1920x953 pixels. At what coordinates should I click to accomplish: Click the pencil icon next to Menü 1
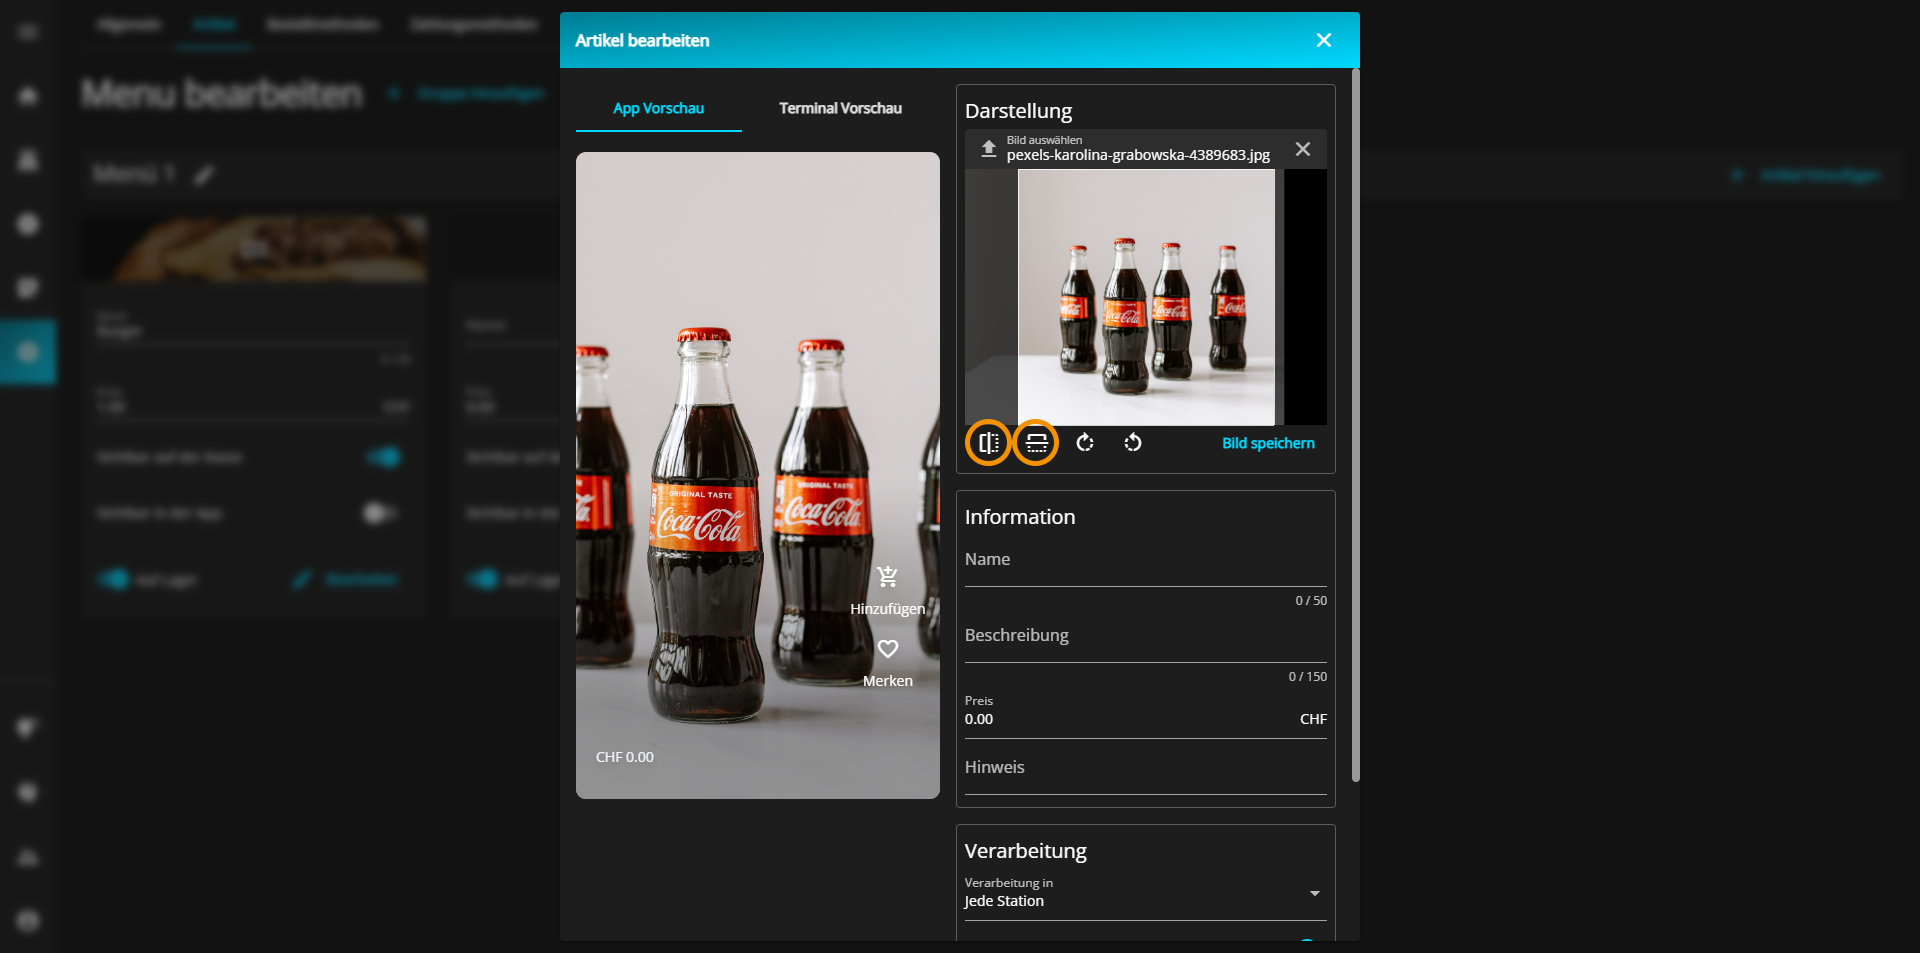pos(204,175)
